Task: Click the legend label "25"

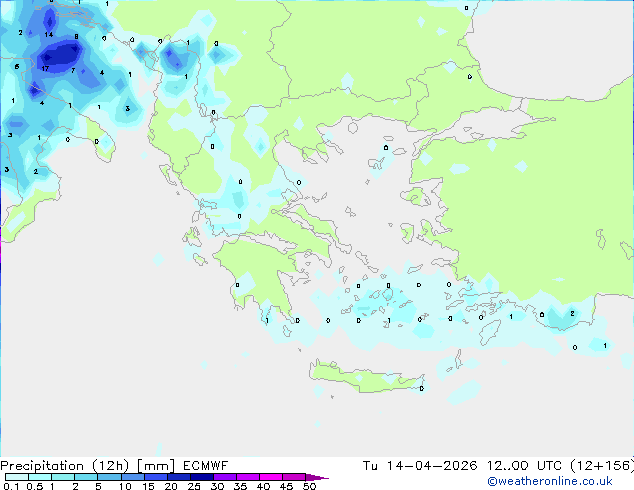Action: [x=194, y=486]
